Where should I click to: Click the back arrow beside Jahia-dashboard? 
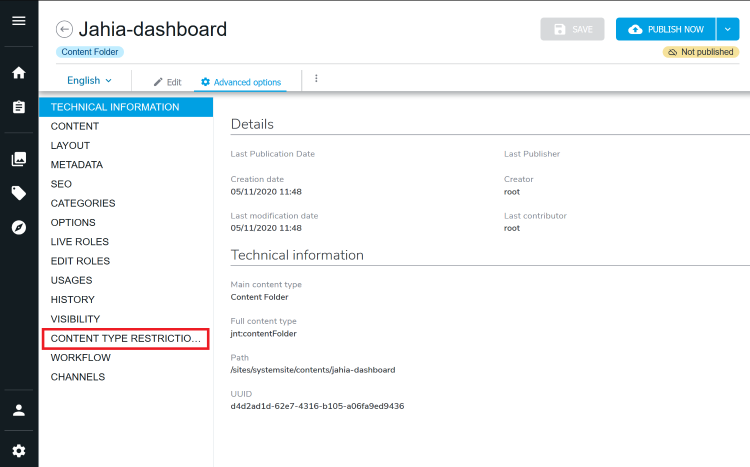click(x=64, y=29)
